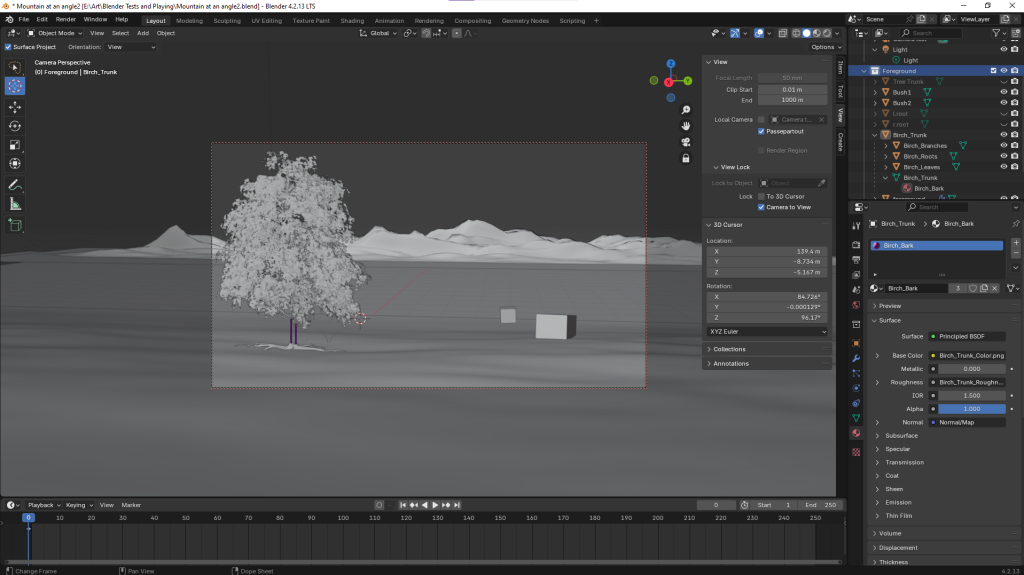Open the File menu
The width and height of the screenshot is (1024, 575).
24,20
